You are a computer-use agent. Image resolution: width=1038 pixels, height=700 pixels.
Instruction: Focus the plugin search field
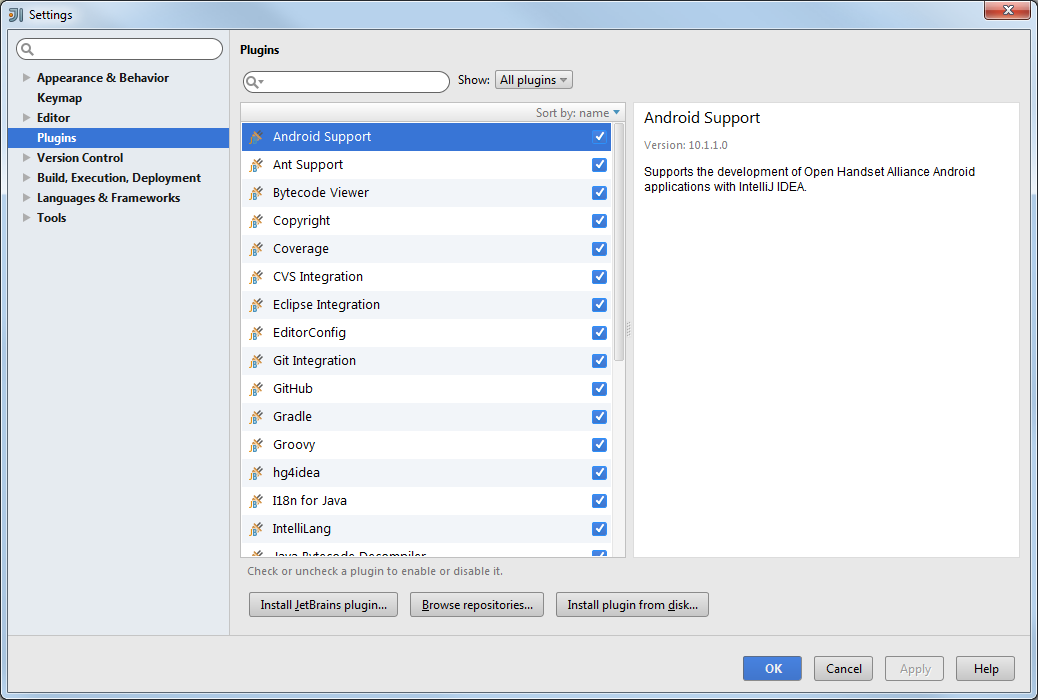tap(346, 82)
